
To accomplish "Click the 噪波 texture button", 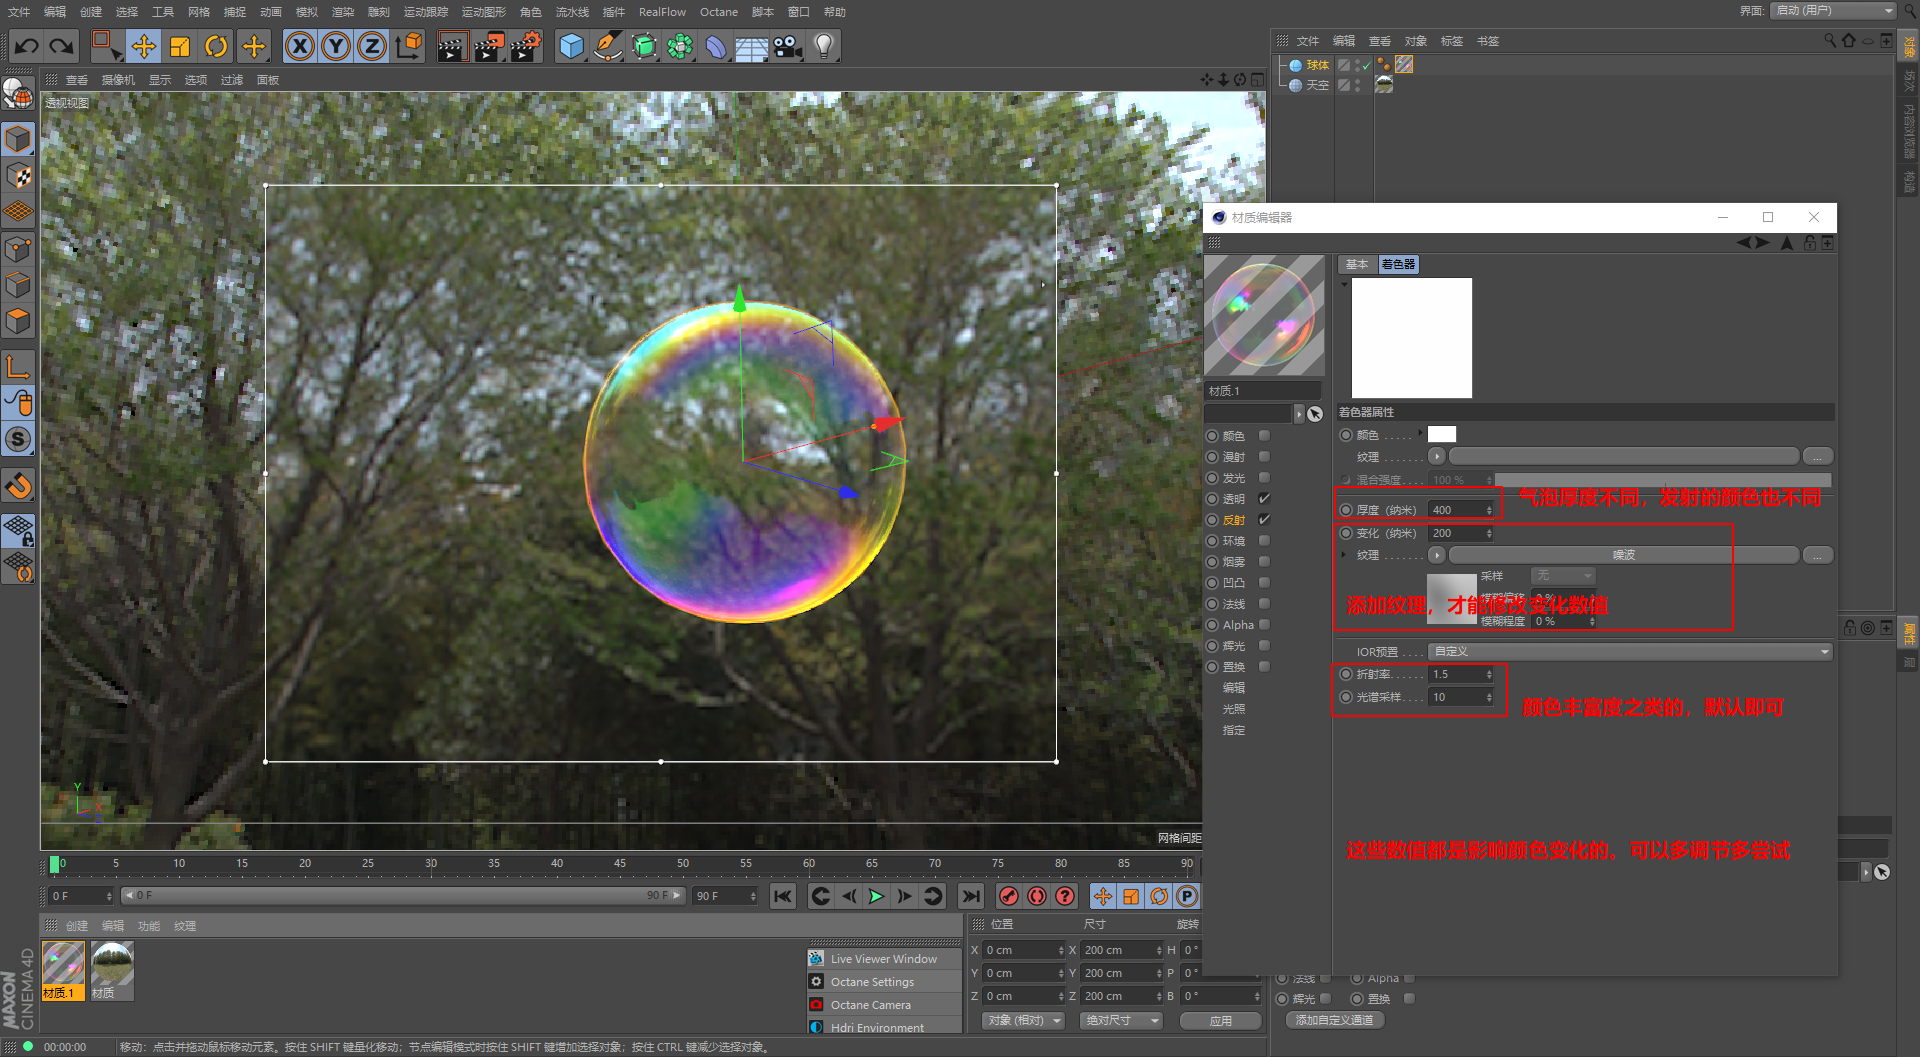I will pyautogui.click(x=1623, y=555).
